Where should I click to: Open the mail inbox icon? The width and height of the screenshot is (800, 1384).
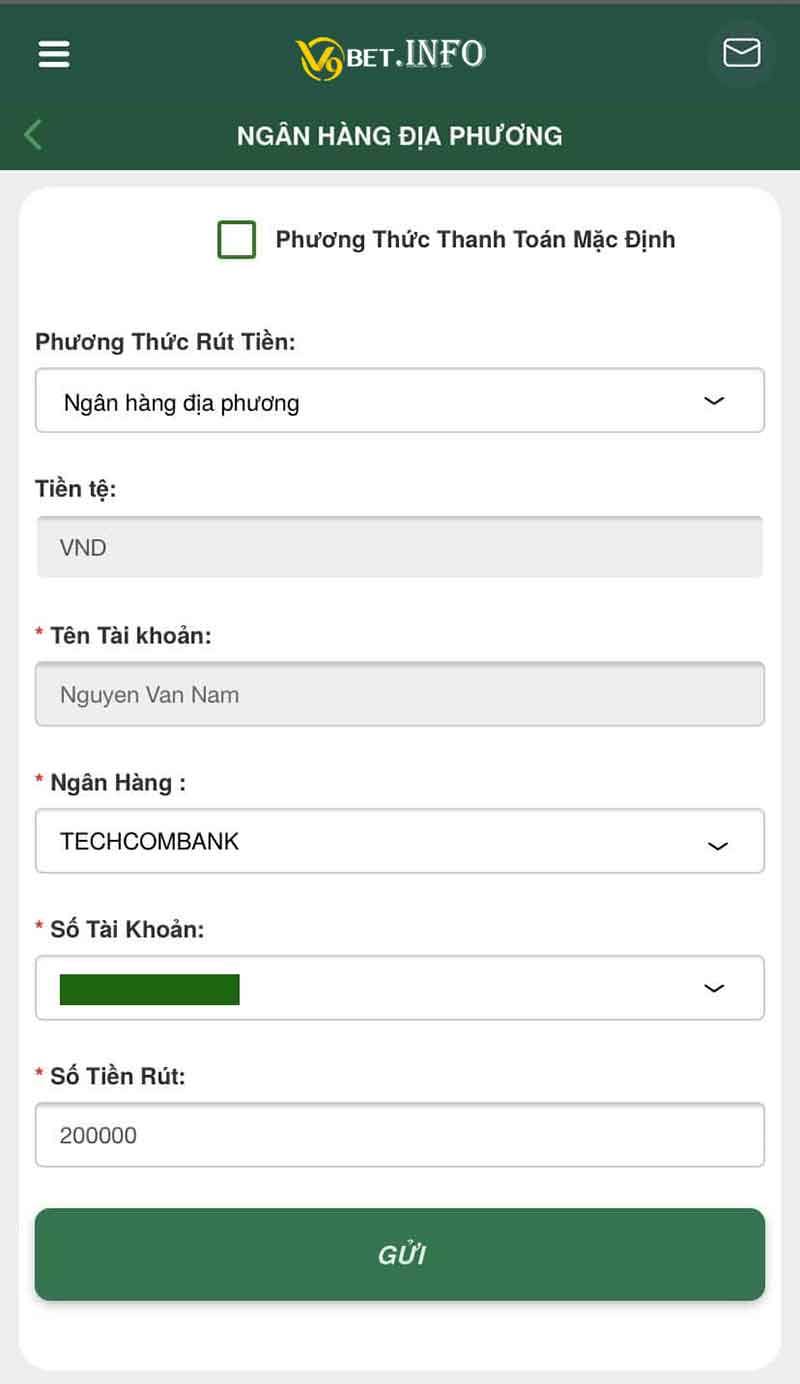[741, 52]
